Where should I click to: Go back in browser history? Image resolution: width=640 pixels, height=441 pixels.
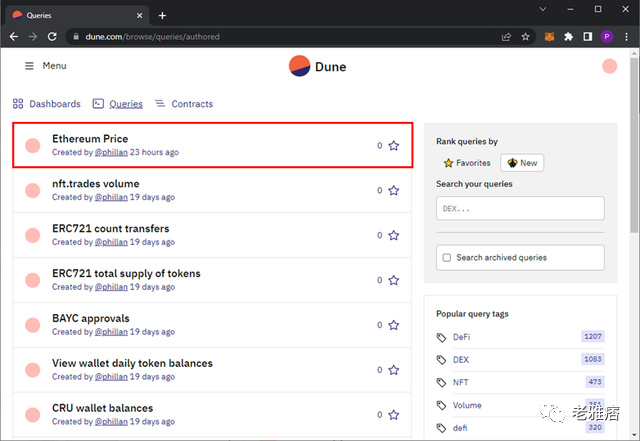pos(13,37)
